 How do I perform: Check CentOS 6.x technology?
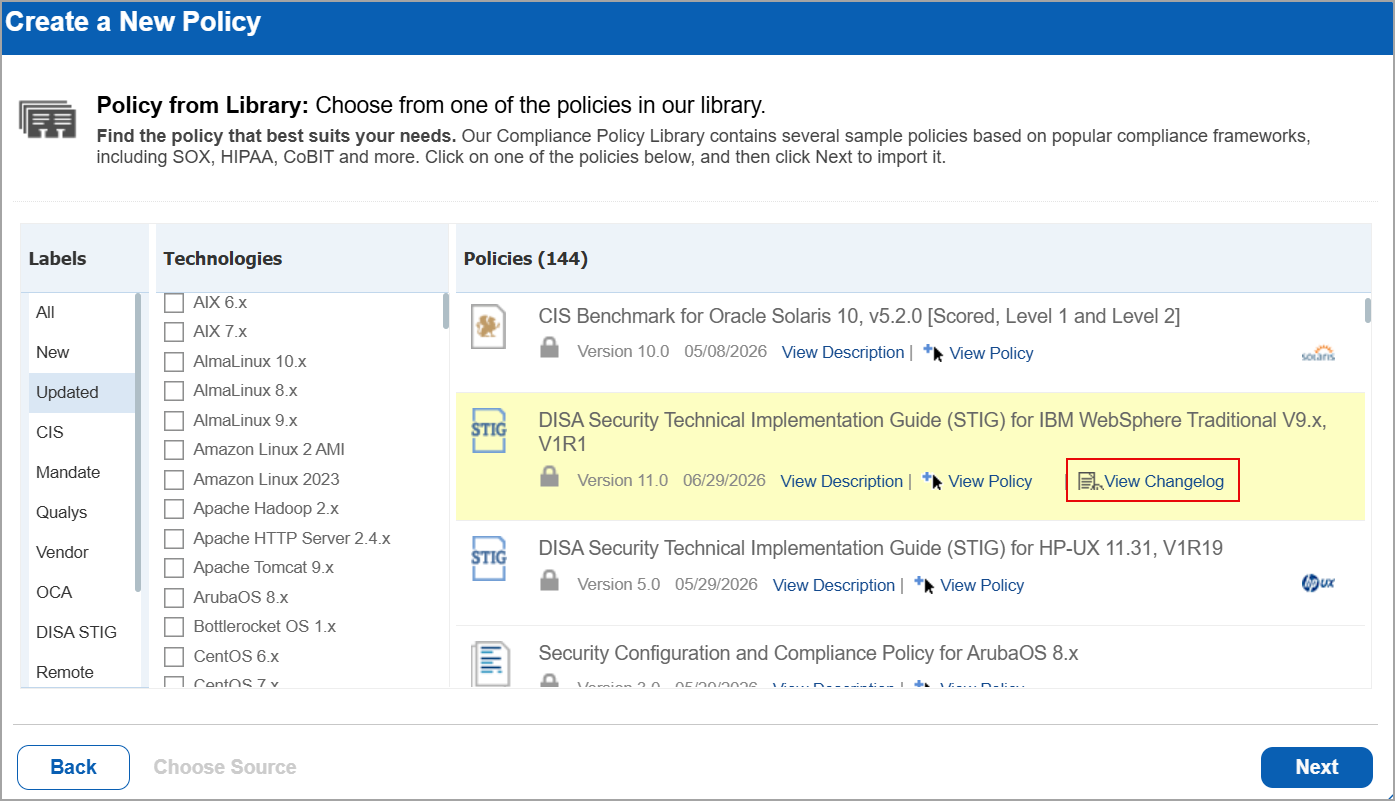pos(174,656)
